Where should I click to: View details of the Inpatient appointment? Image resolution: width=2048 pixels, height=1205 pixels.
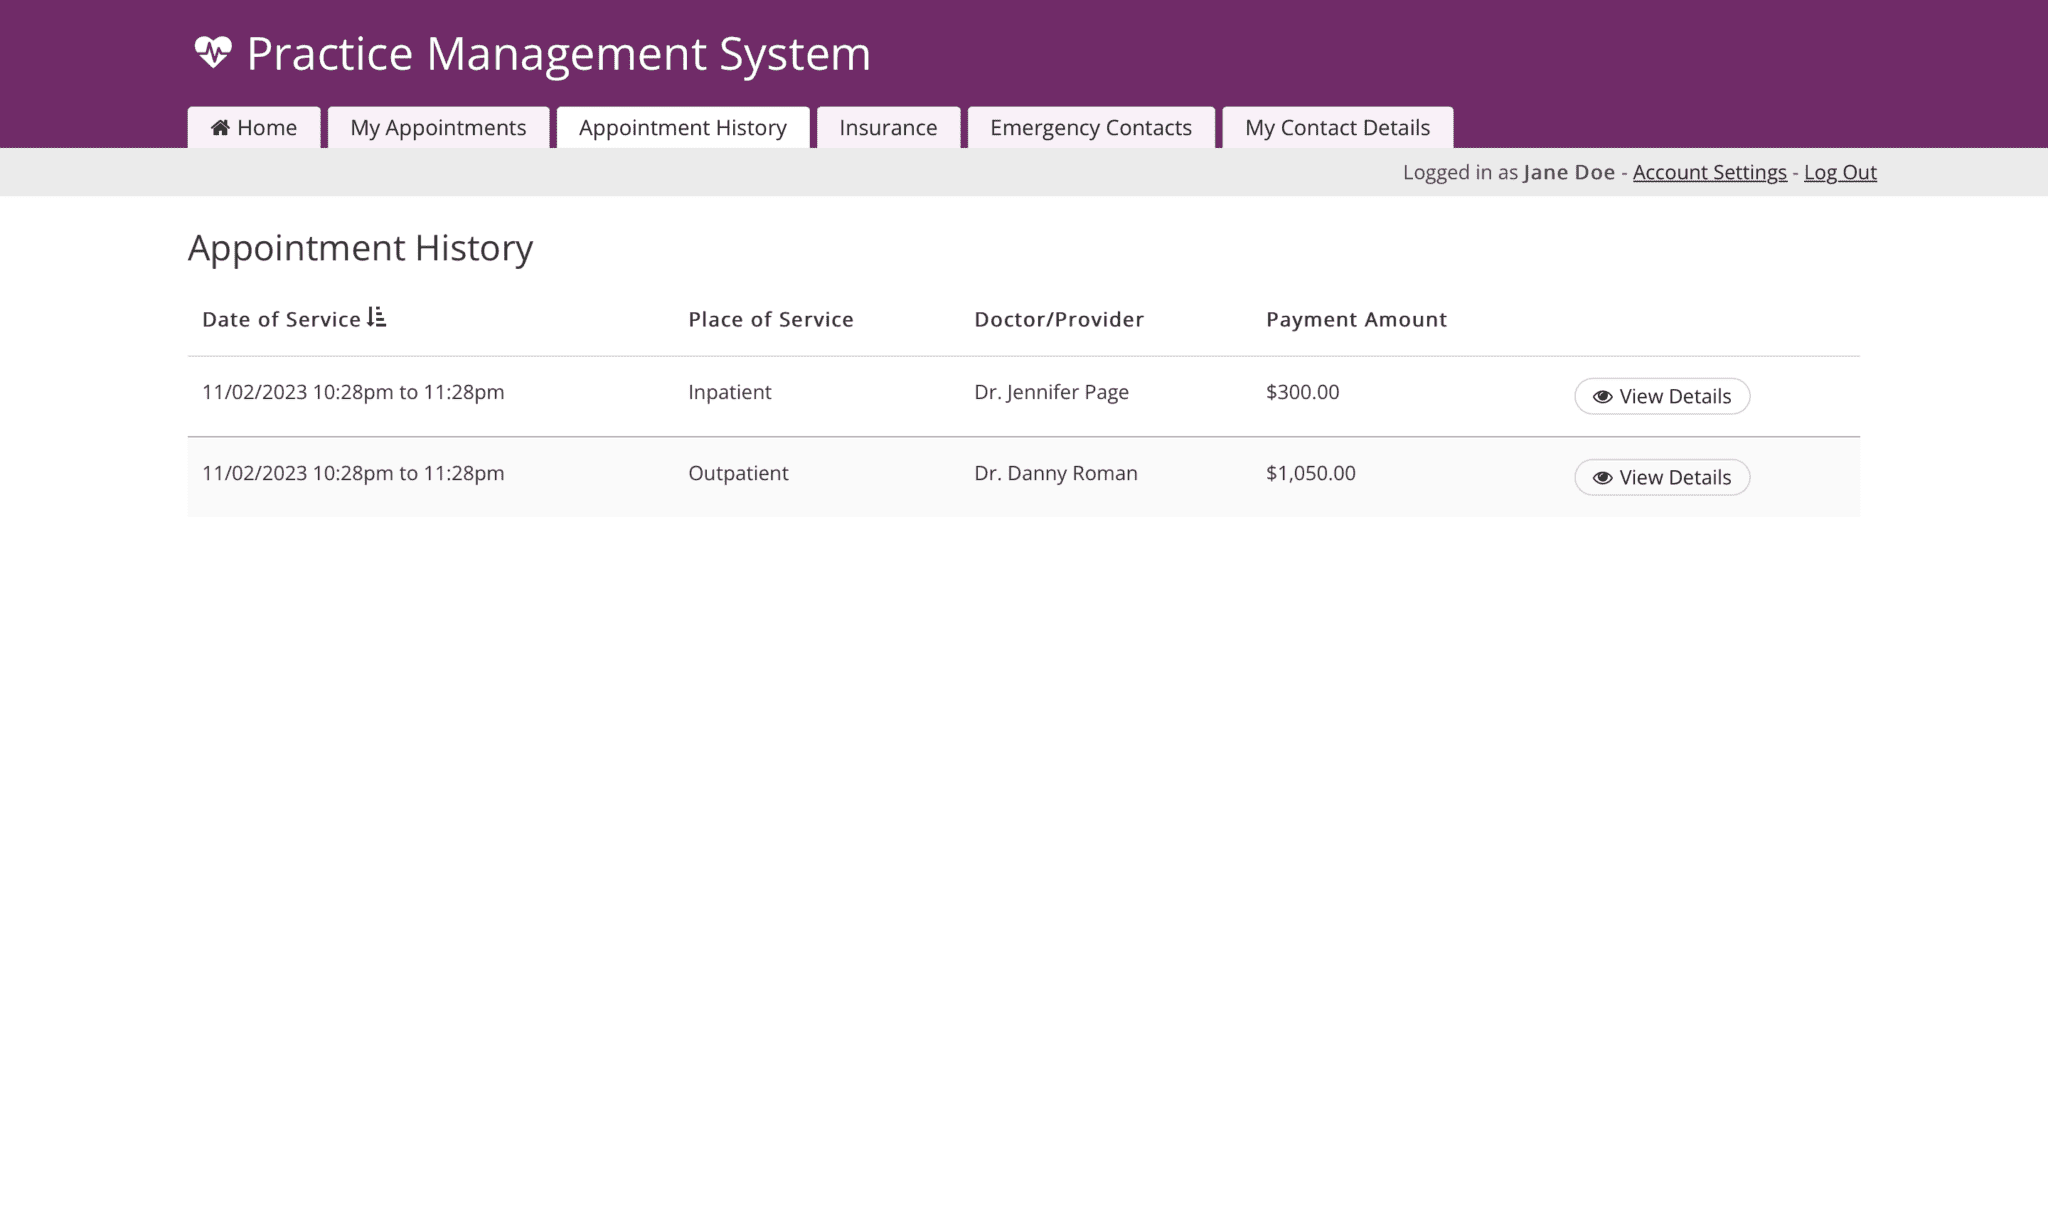pos(1662,396)
